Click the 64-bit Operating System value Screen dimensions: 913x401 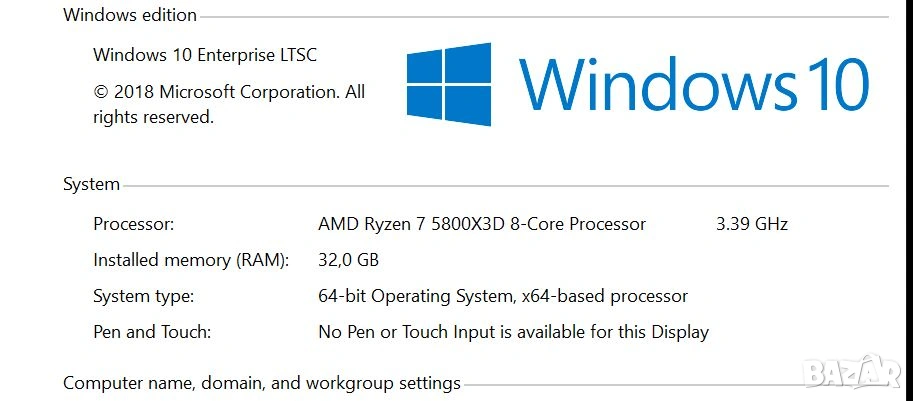[503, 296]
